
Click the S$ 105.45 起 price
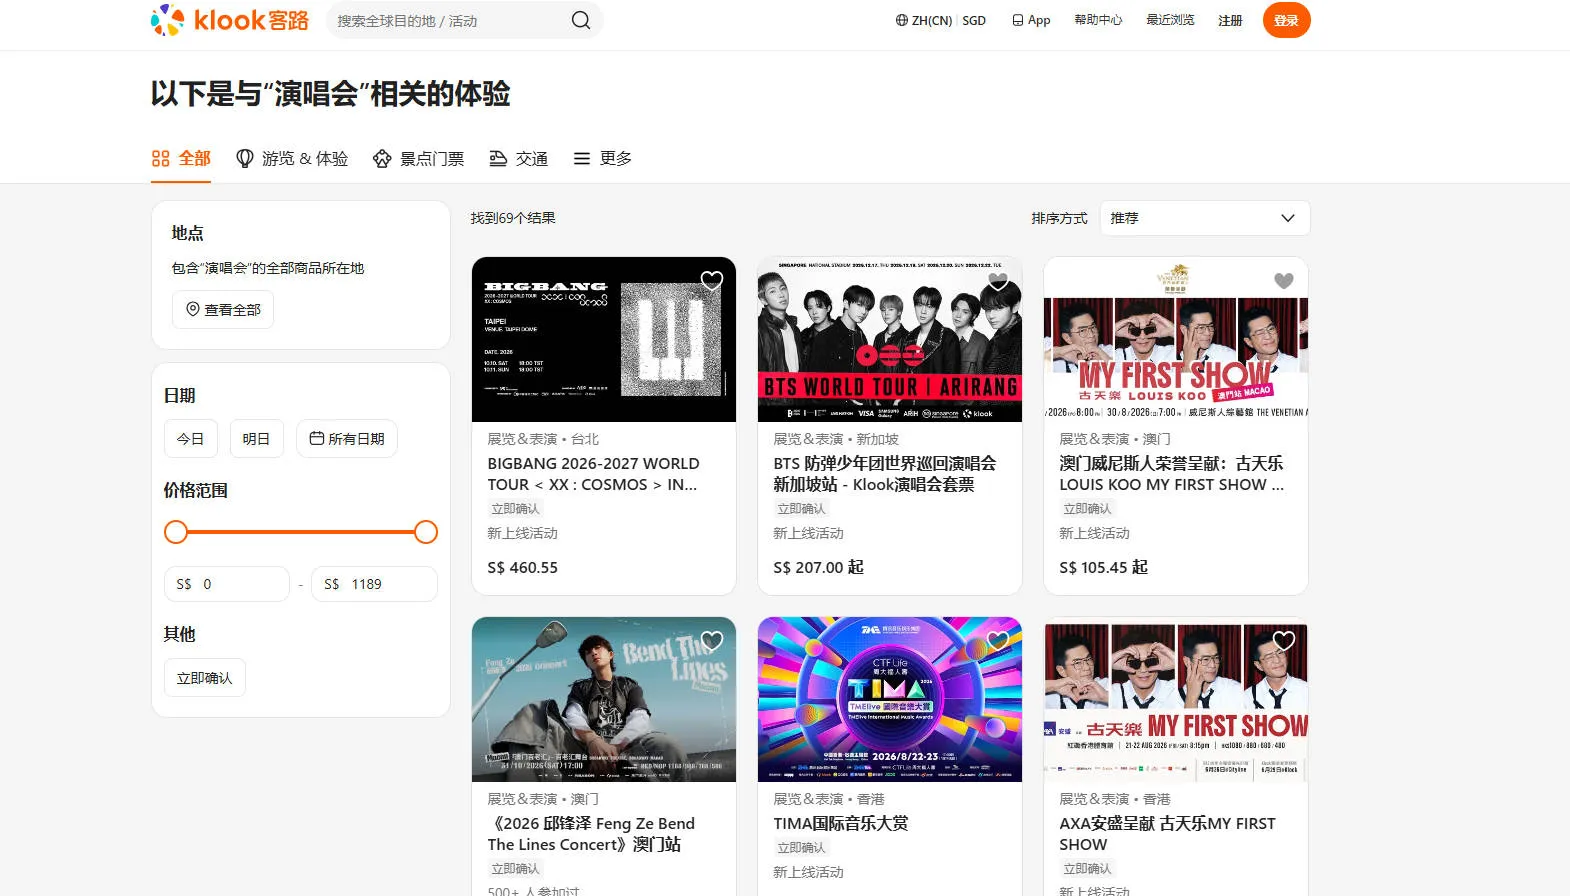pos(1104,568)
